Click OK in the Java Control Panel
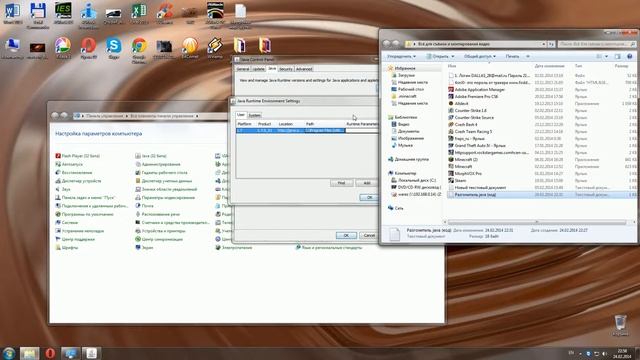The width and height of the screenshot is (640, 360). 346,236
